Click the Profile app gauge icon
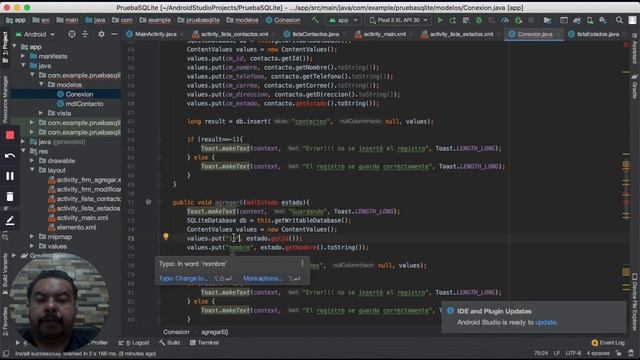The height and width of the screenshot is (360, 640). [x=505, y=20]
